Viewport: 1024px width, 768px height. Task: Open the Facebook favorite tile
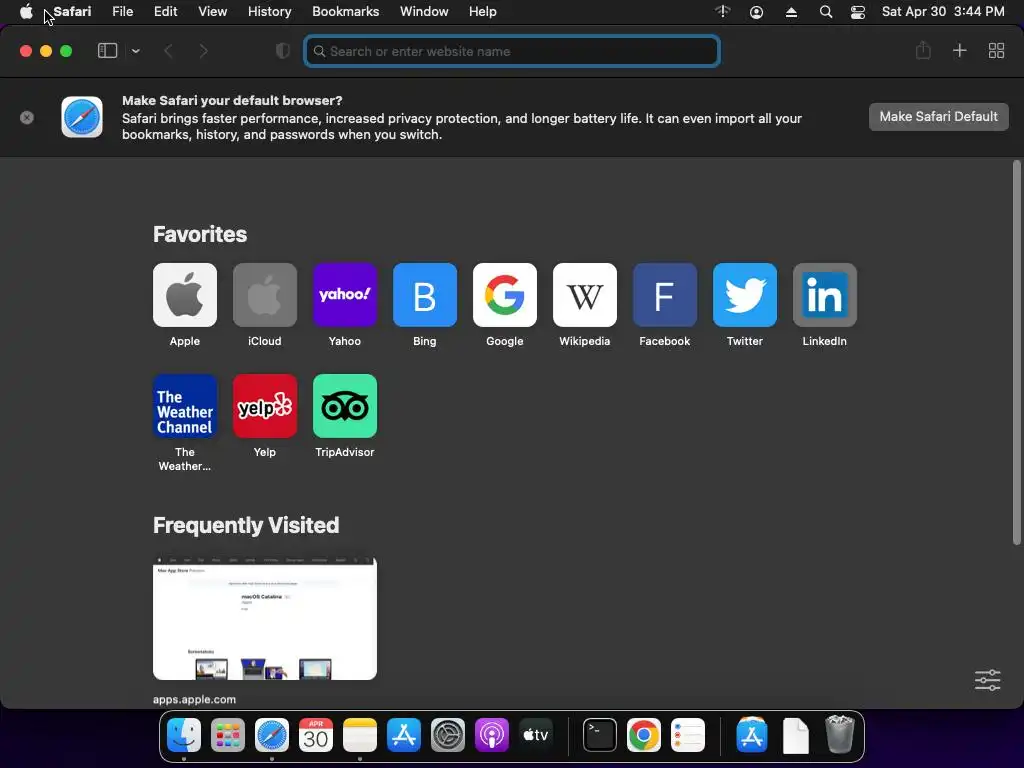[665, 295]
